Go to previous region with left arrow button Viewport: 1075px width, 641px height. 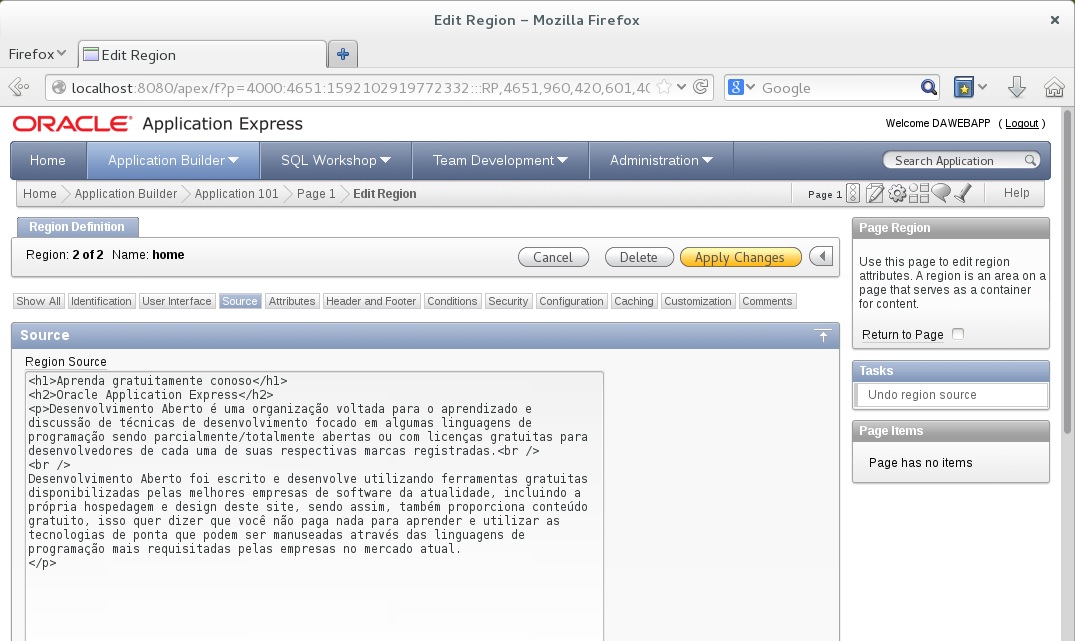[x=821, y=257]
